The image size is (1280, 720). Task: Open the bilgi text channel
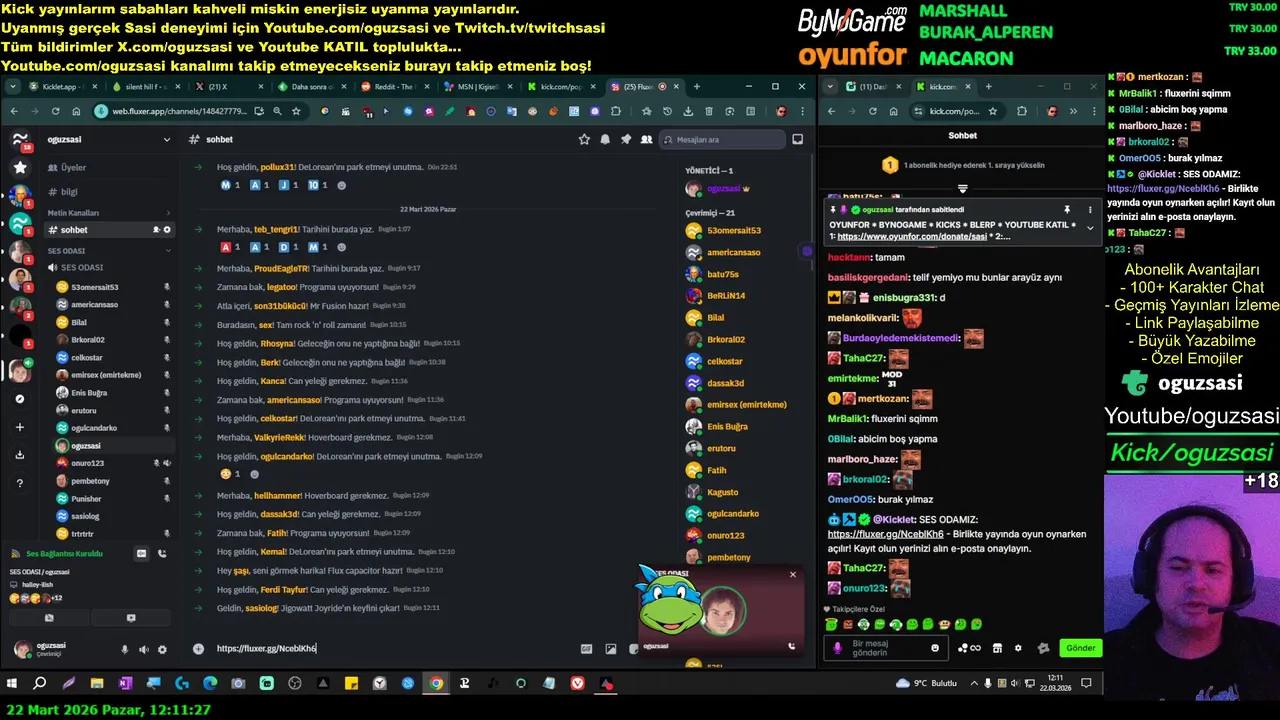click(110, 192)
